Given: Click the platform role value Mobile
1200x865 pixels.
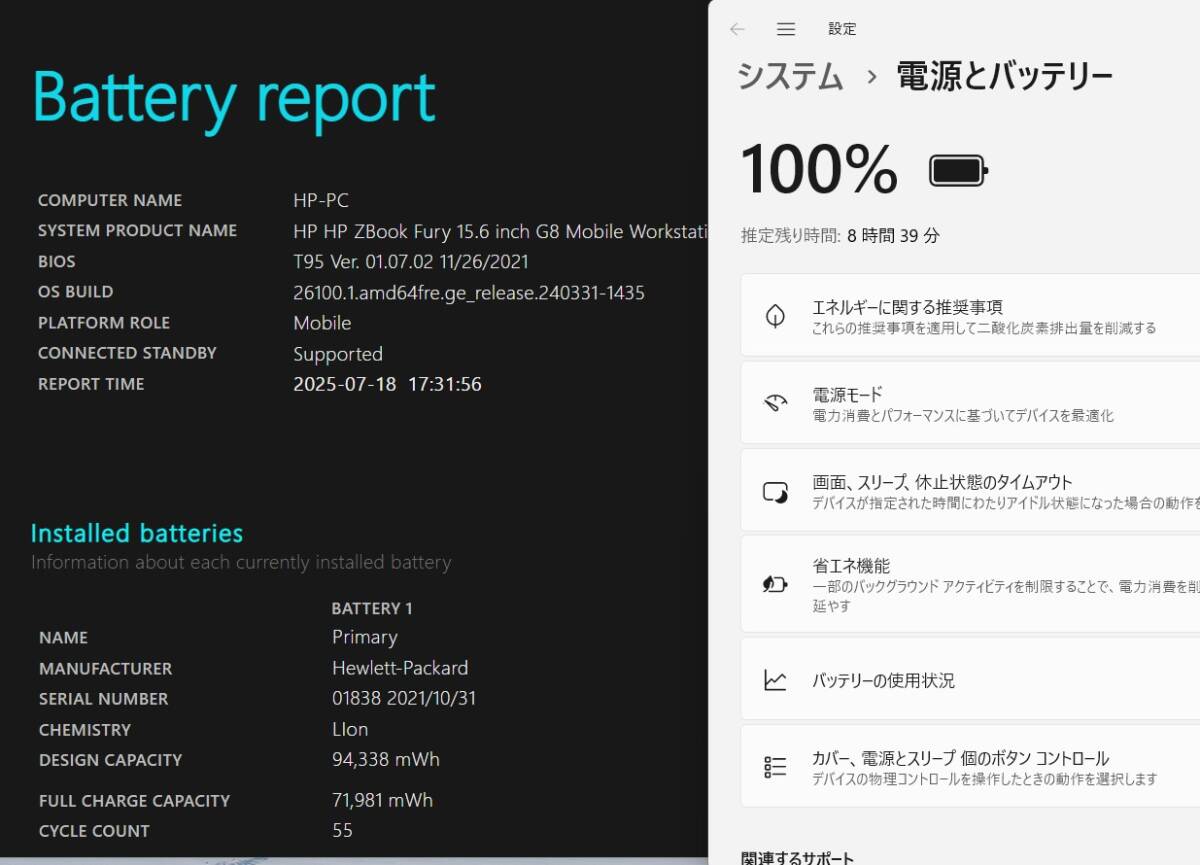Looking at the screenshot, I should click(322, 323).
